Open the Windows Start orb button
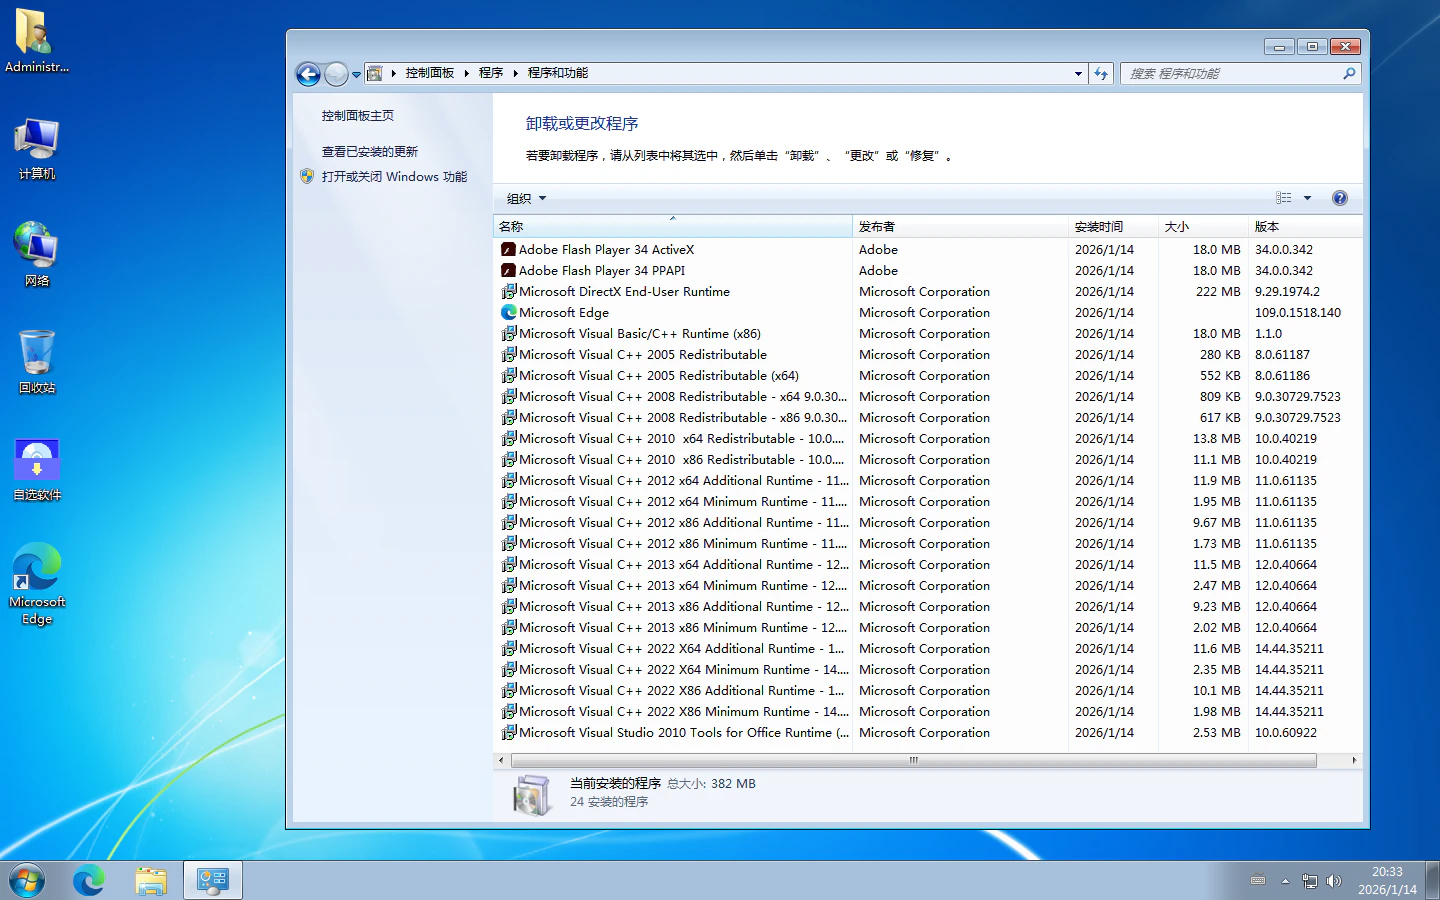This screenshot has width=1440, height=900. [27, 880]
